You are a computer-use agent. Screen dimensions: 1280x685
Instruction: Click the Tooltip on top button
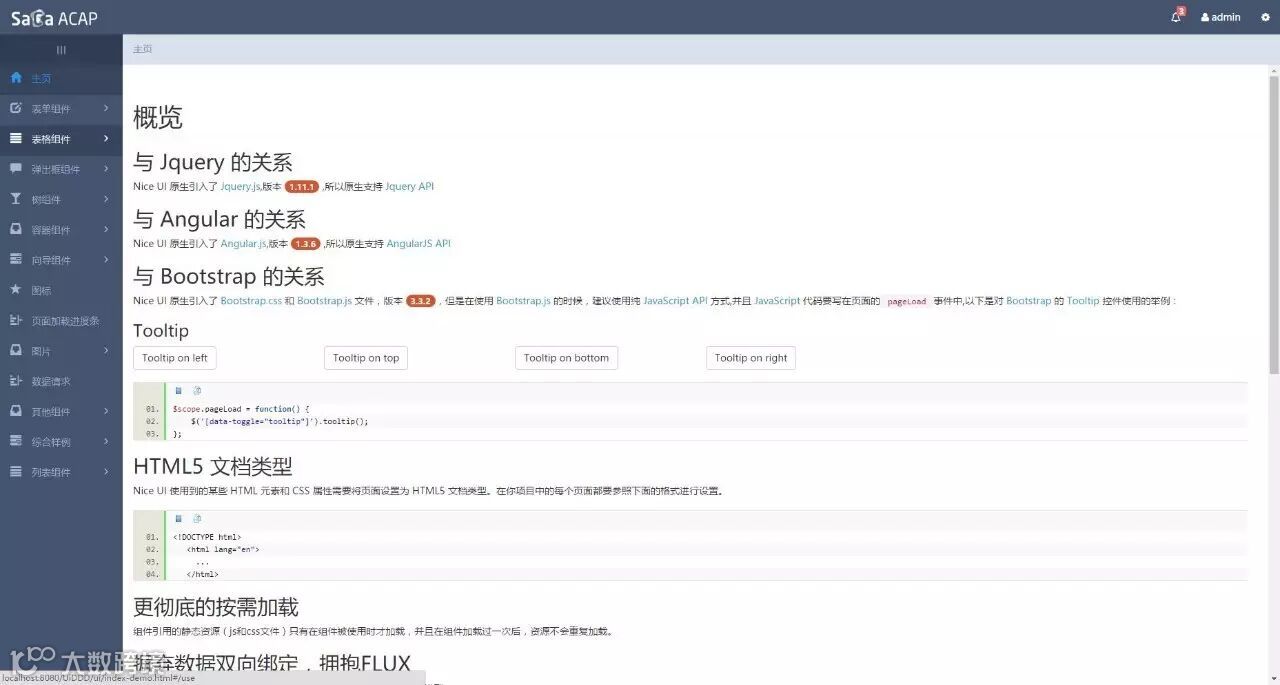coord(366,358)
